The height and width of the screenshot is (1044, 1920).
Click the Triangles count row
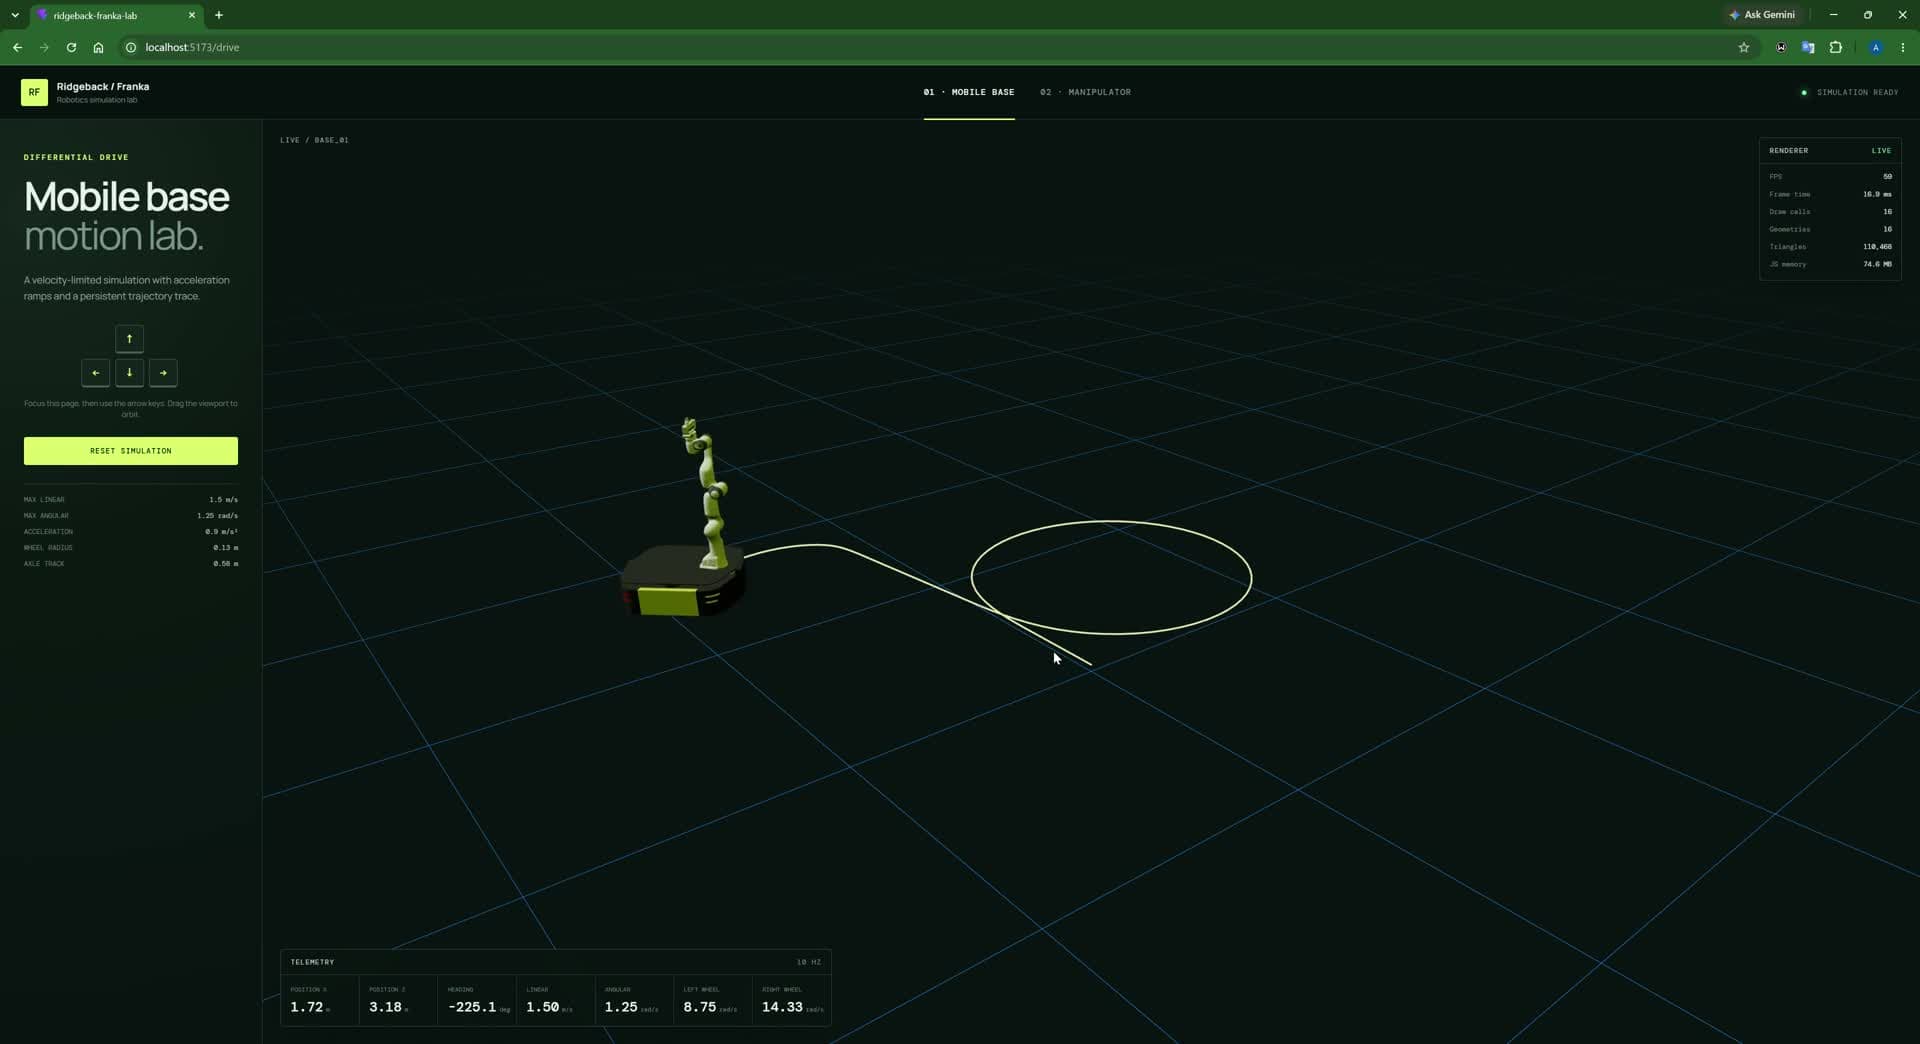click(1830, 247)
